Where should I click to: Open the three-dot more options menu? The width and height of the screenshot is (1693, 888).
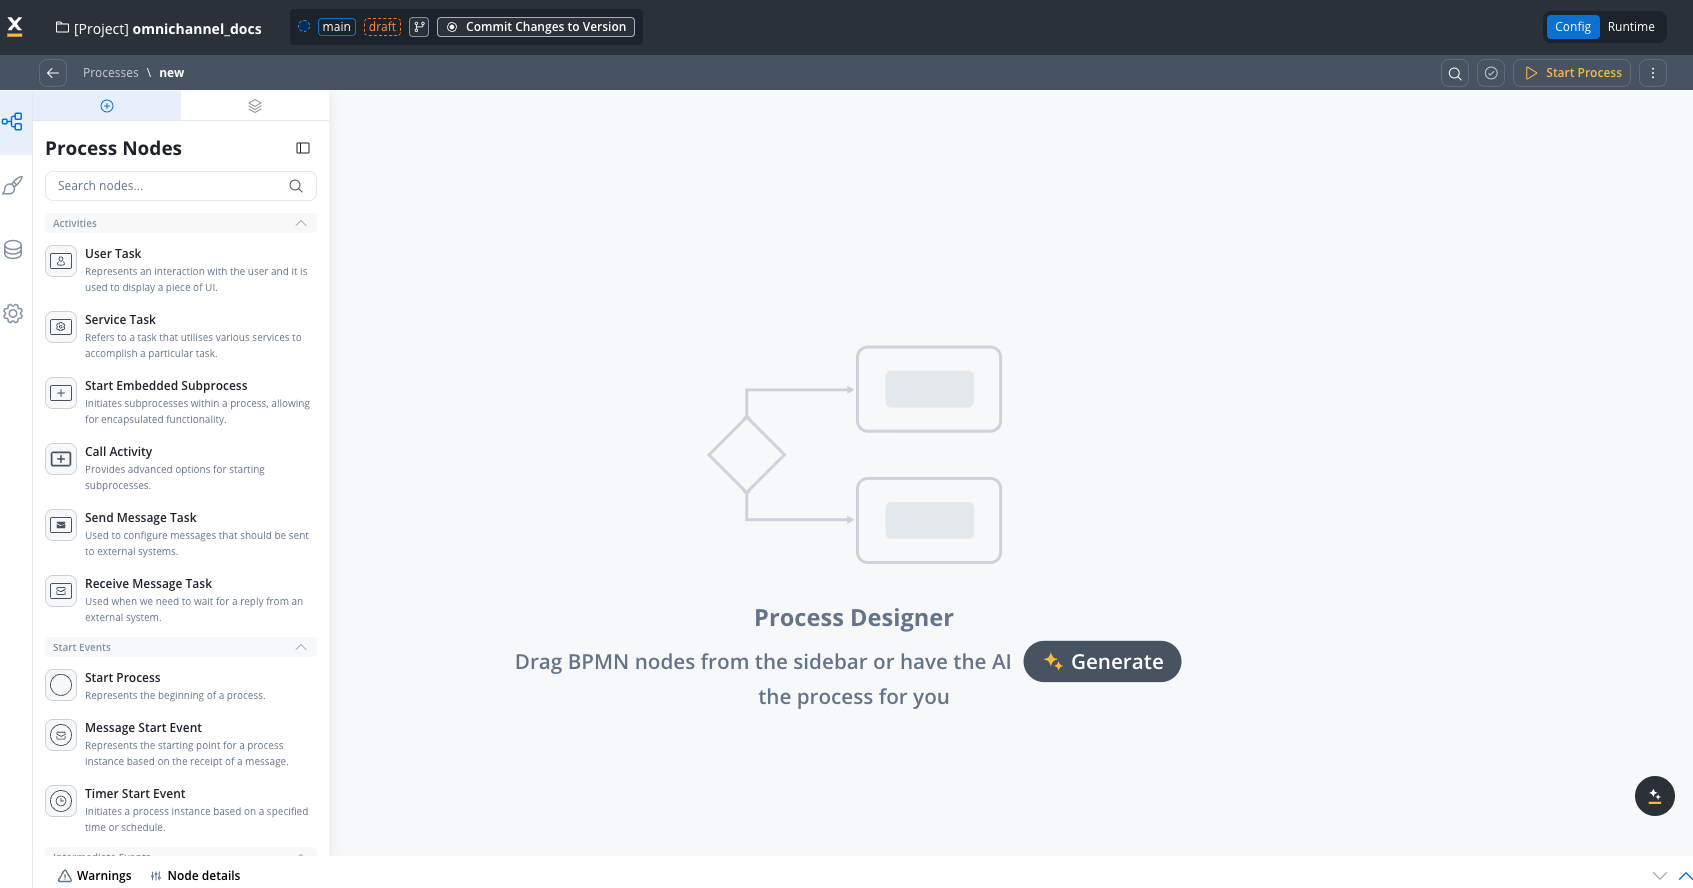click(x=1653, y=73)
